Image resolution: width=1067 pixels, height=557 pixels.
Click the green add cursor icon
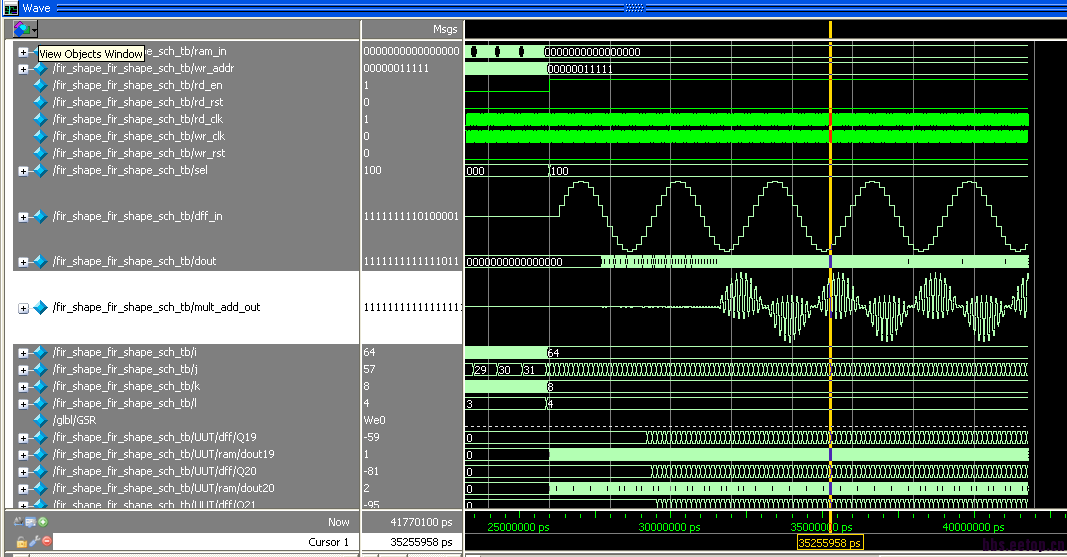pos(43,522)
